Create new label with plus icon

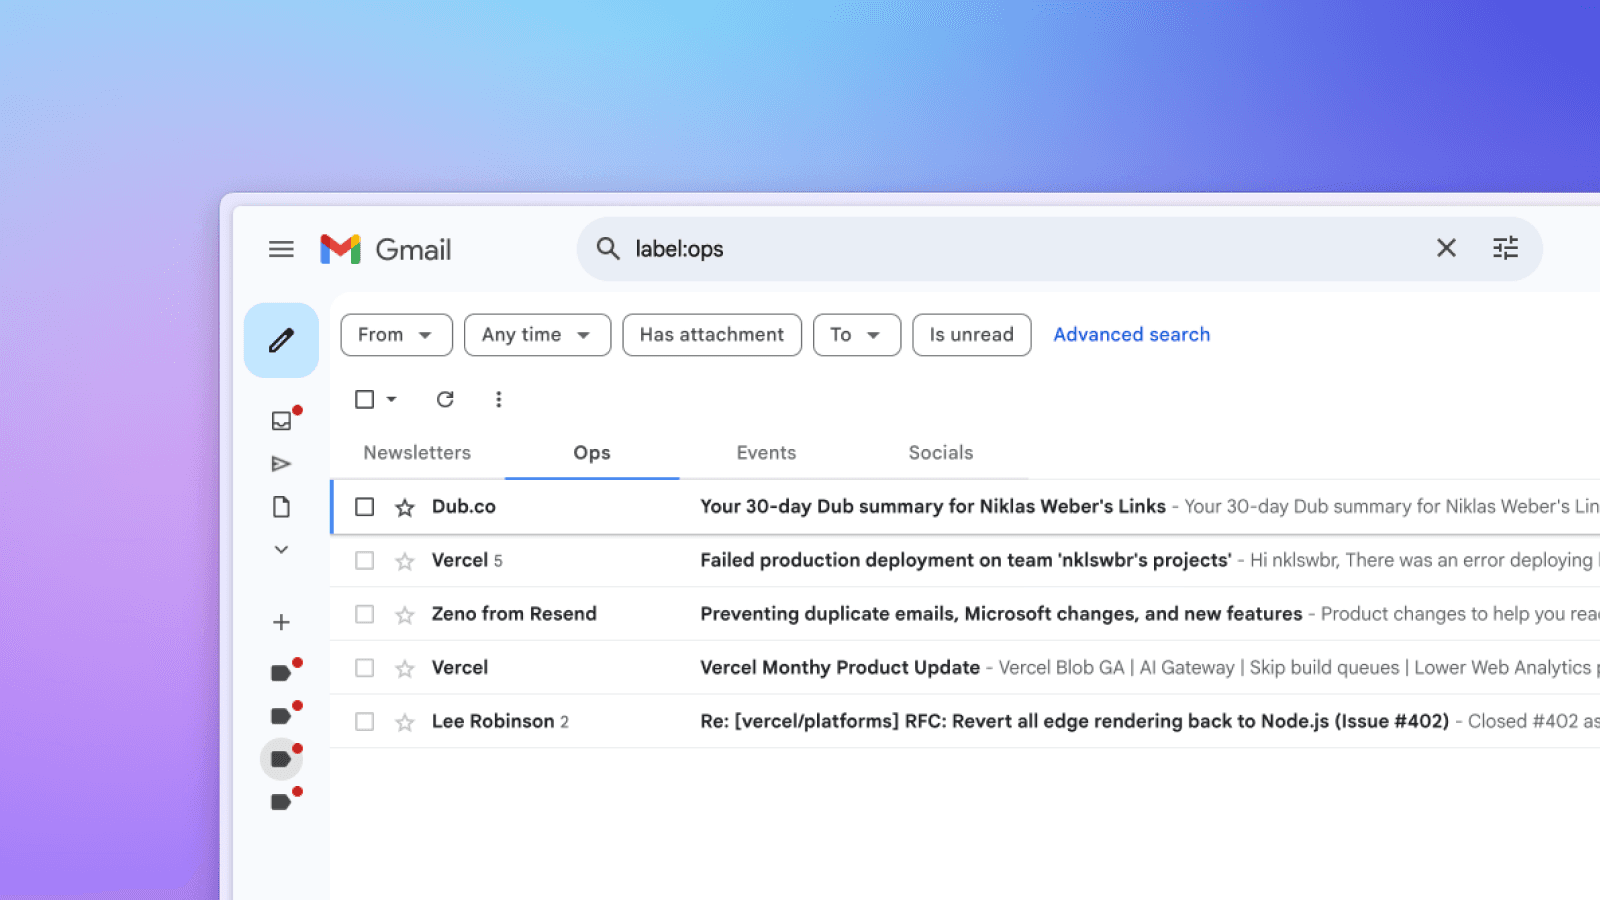pyautogui.click(x=281, y=622)
